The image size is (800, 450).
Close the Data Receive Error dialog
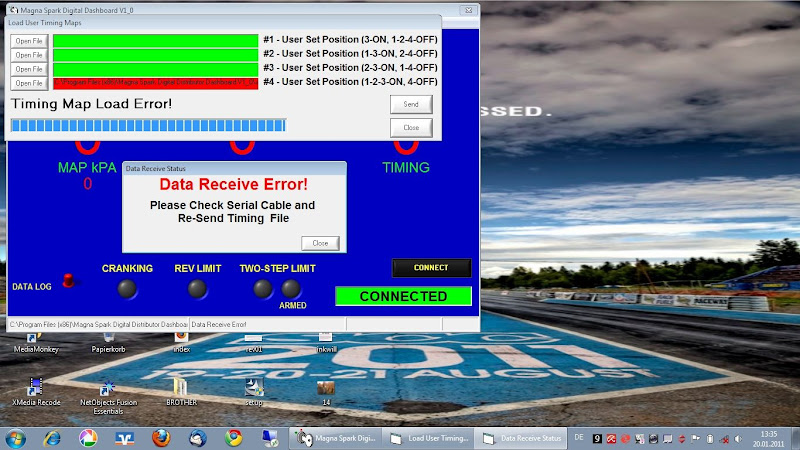(x=320, y=243)
